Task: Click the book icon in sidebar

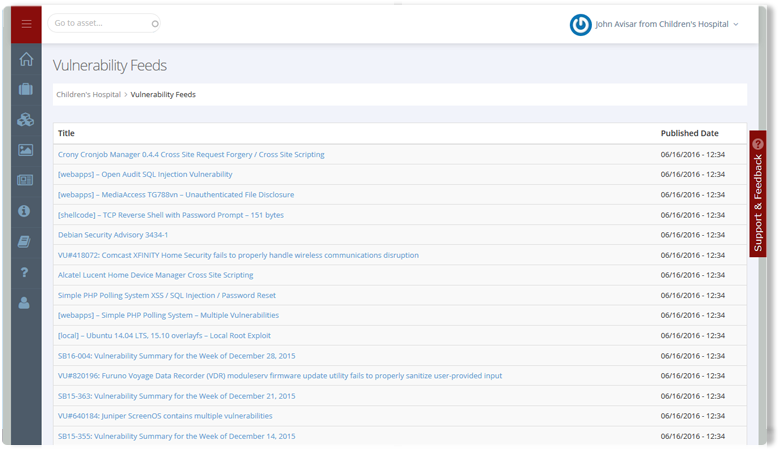Action: click(26, 241)
